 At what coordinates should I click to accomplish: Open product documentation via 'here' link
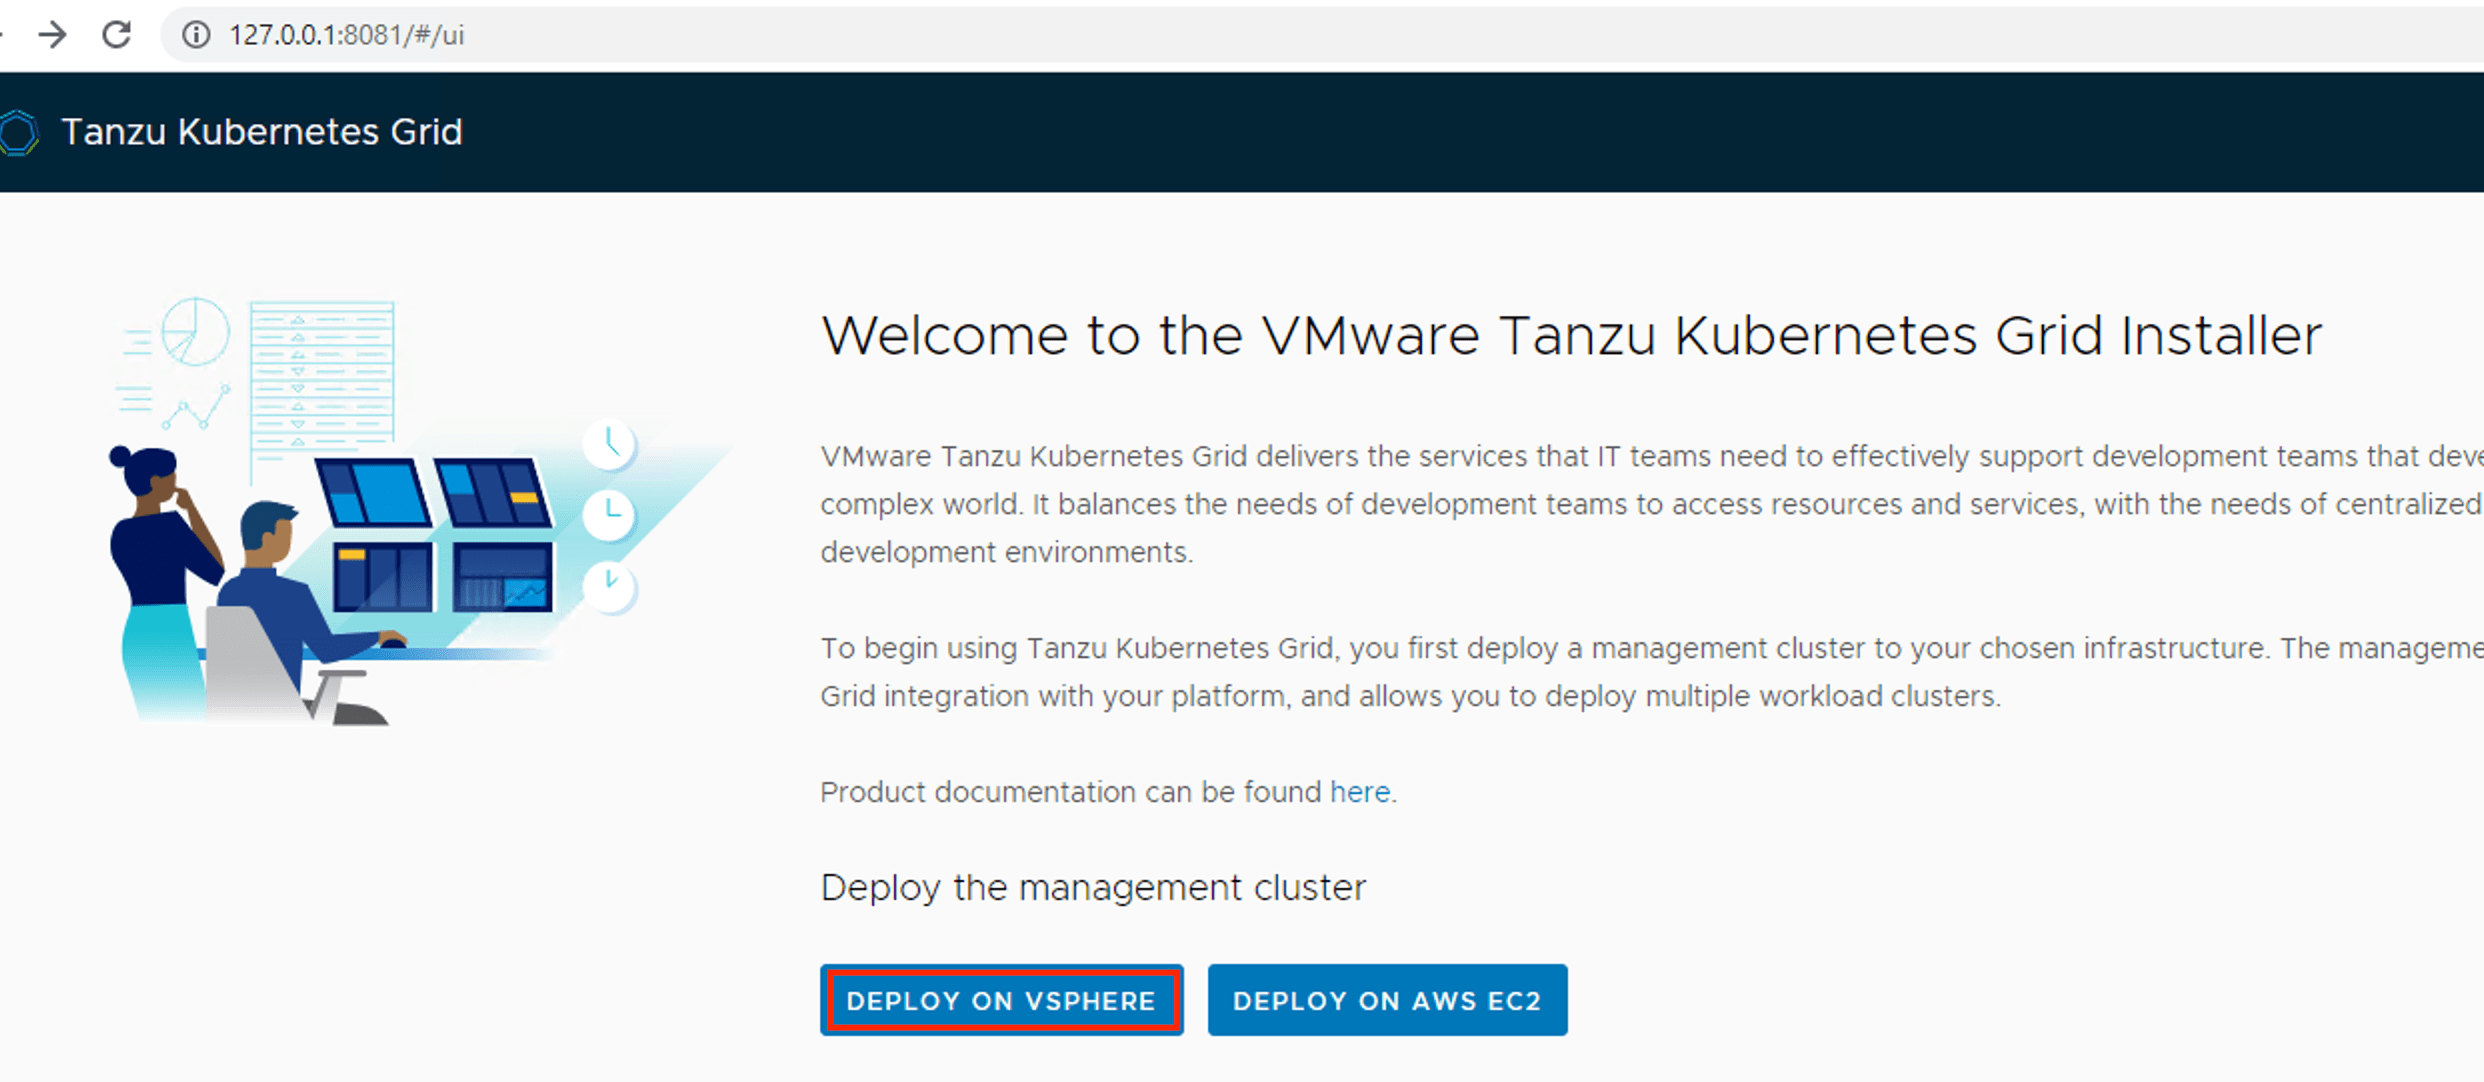coord(1359,792)
